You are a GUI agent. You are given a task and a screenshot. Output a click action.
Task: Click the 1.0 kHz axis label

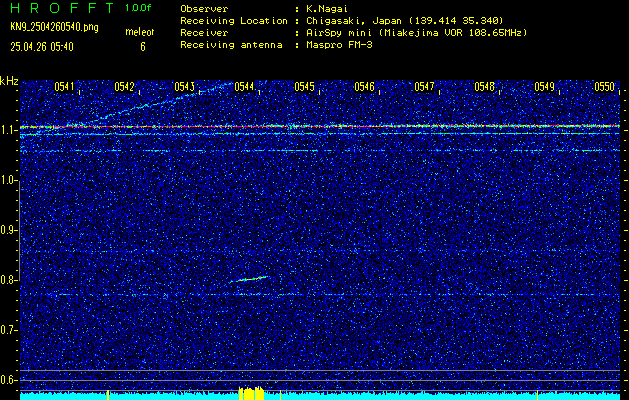pos(8,180)
